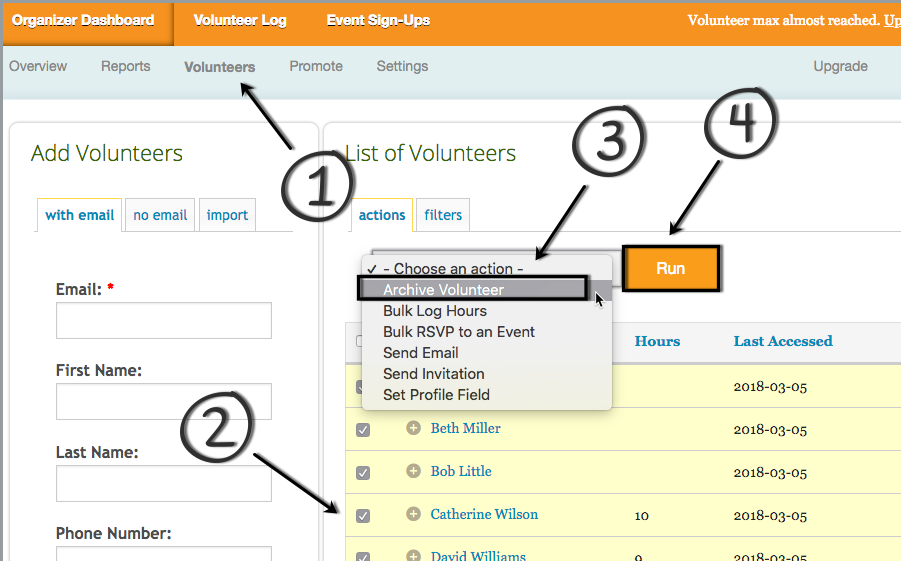Image resolution: width=901 pixels, height=561 pixels.
Task: Focus the Email input field
Action: 164,321
